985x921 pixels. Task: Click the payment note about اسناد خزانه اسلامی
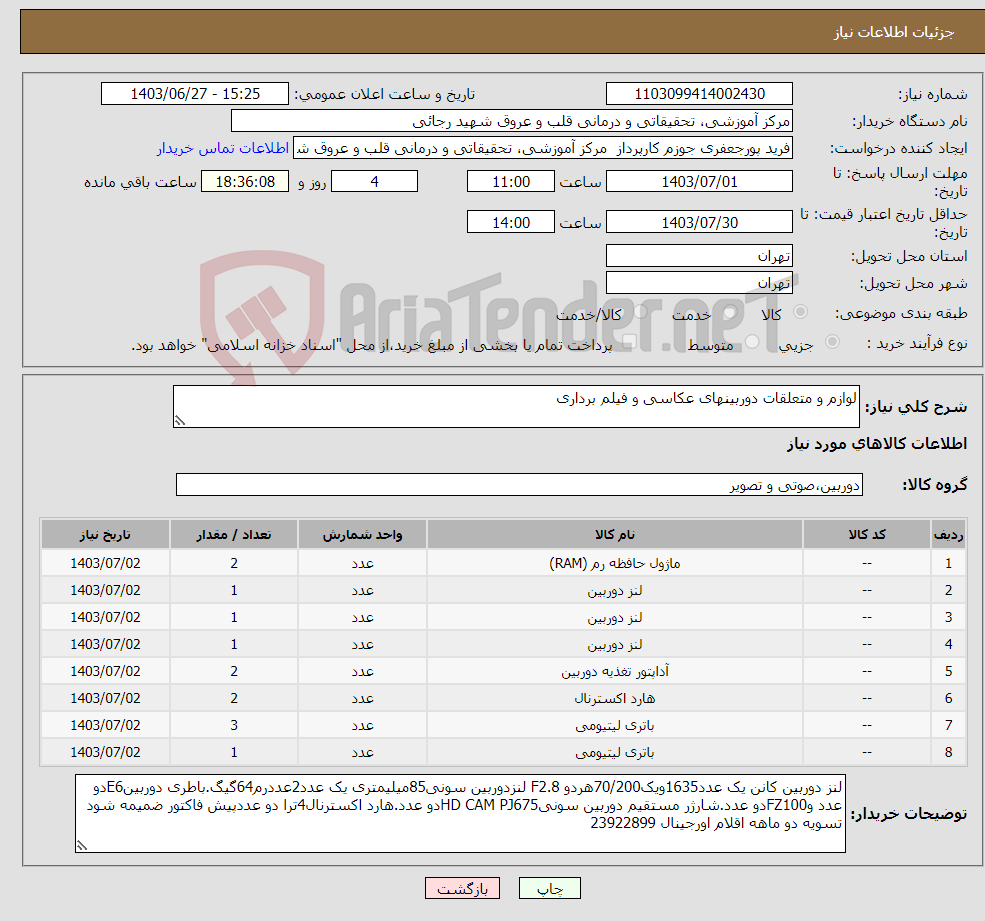(371, 346)
